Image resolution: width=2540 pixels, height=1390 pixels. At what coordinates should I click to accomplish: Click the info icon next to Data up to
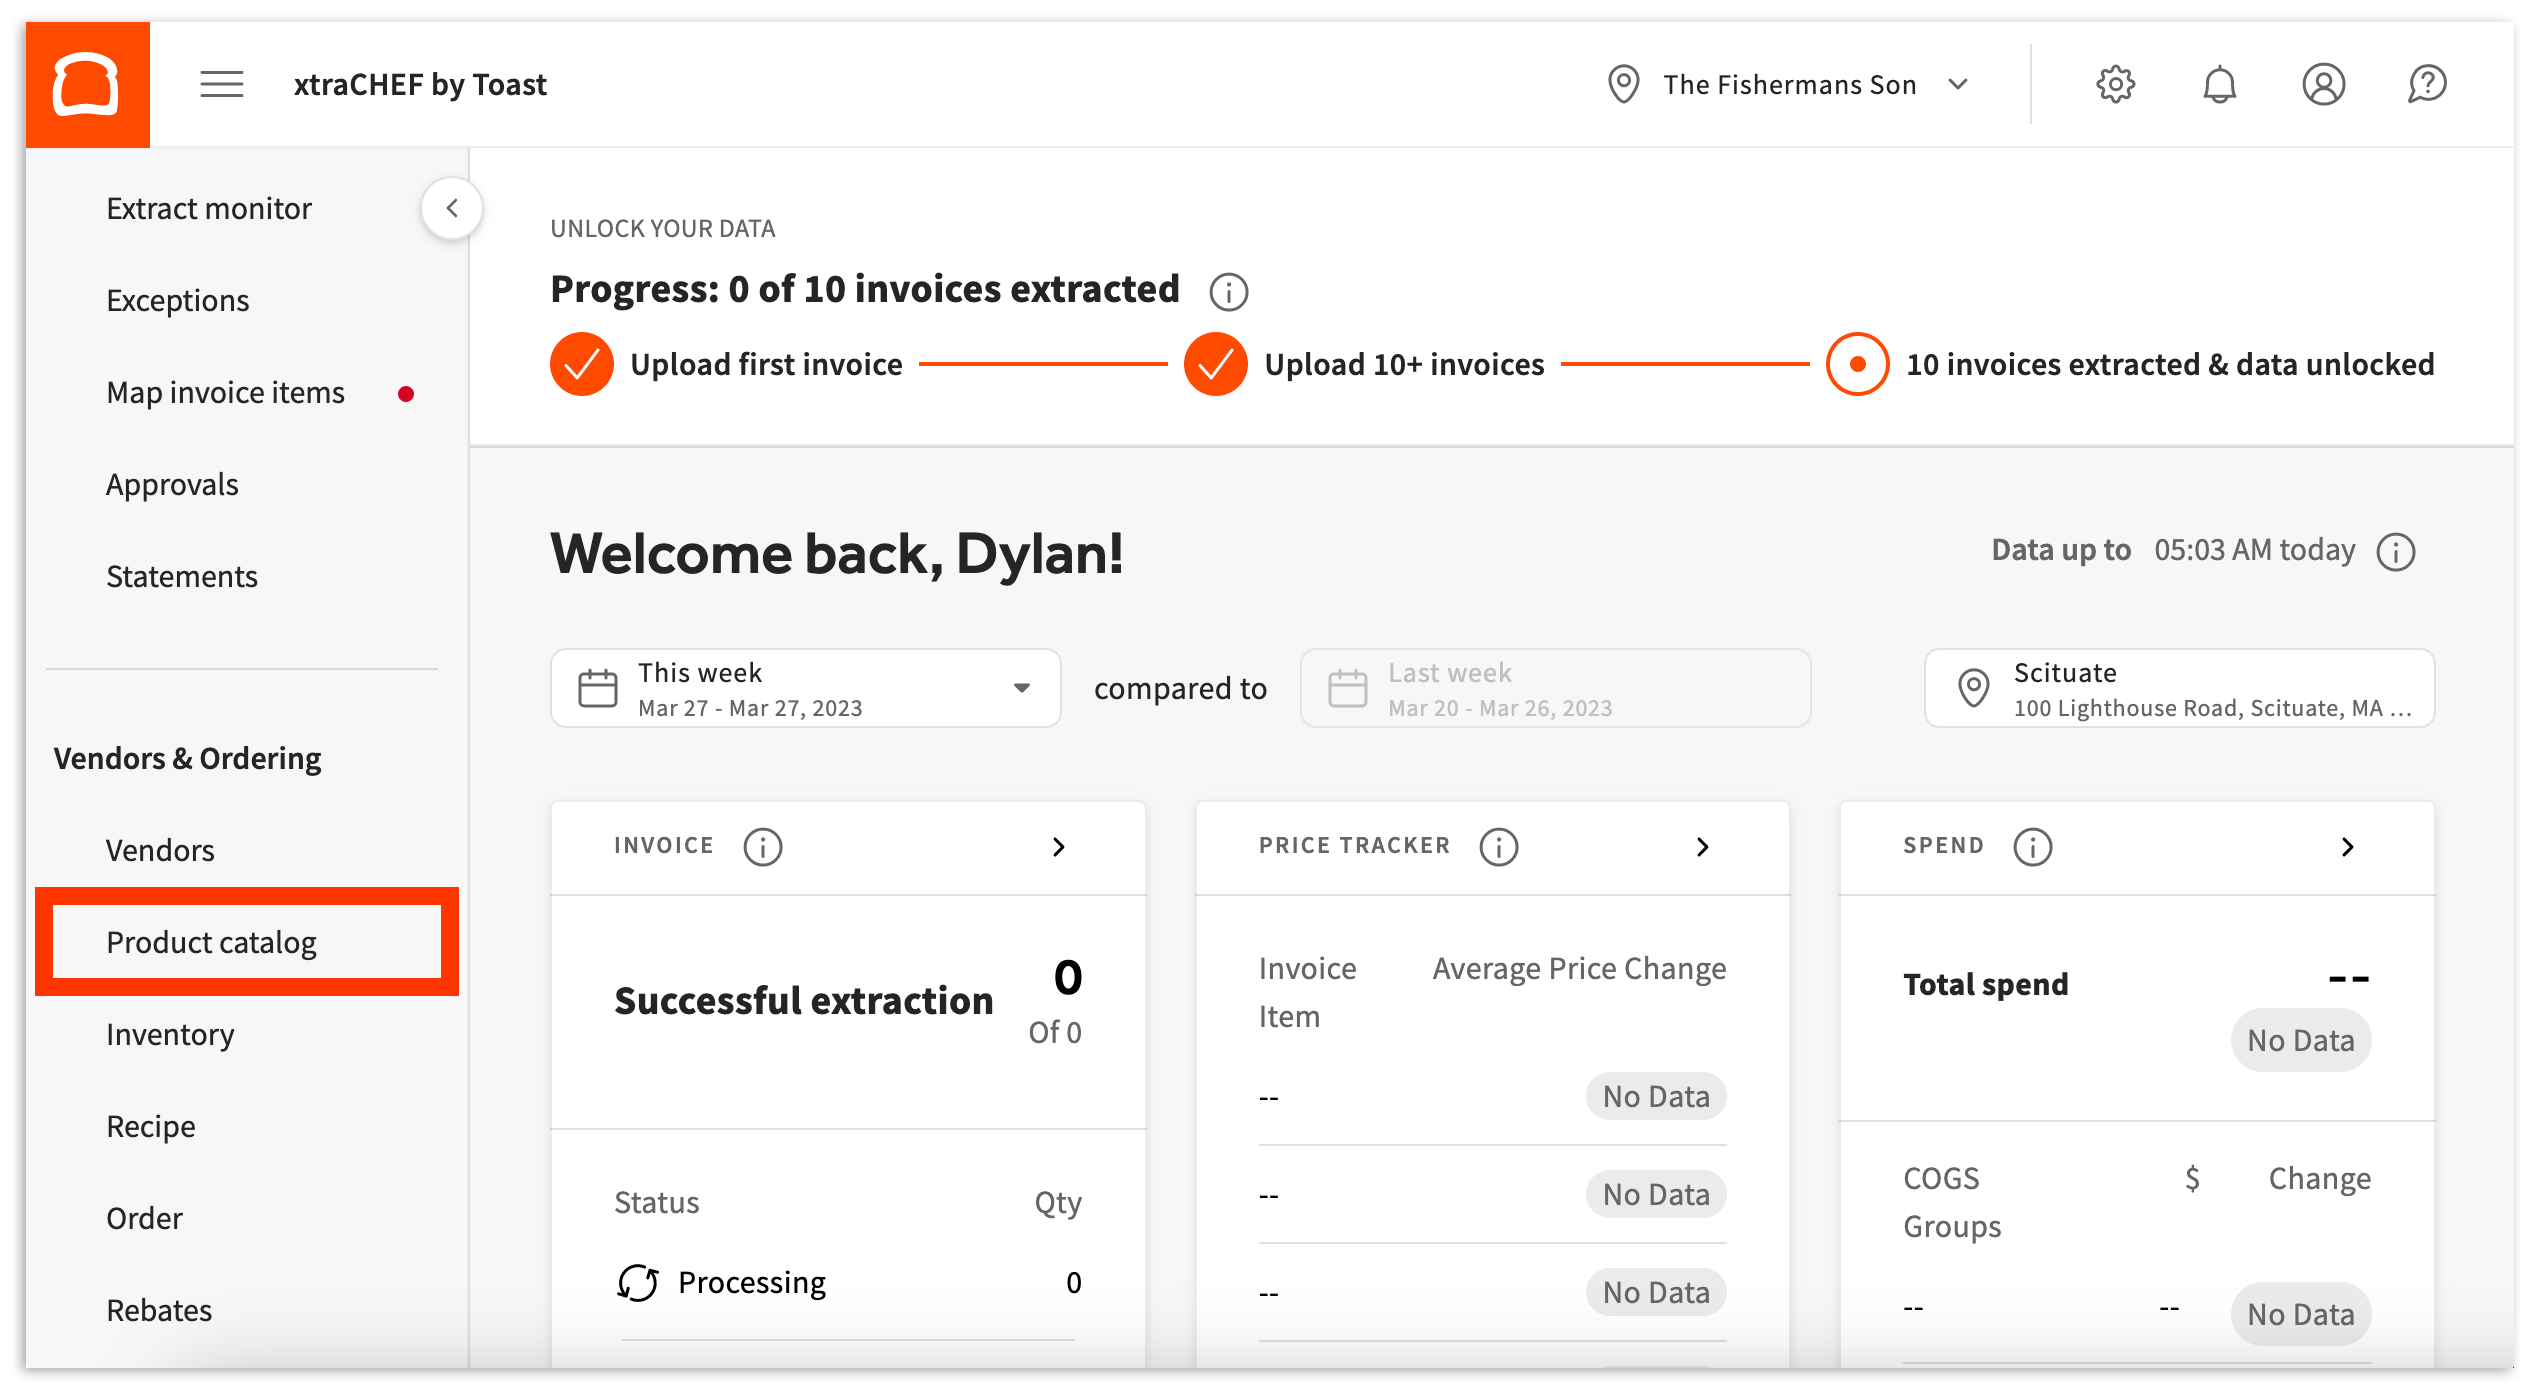[2396, 551]
